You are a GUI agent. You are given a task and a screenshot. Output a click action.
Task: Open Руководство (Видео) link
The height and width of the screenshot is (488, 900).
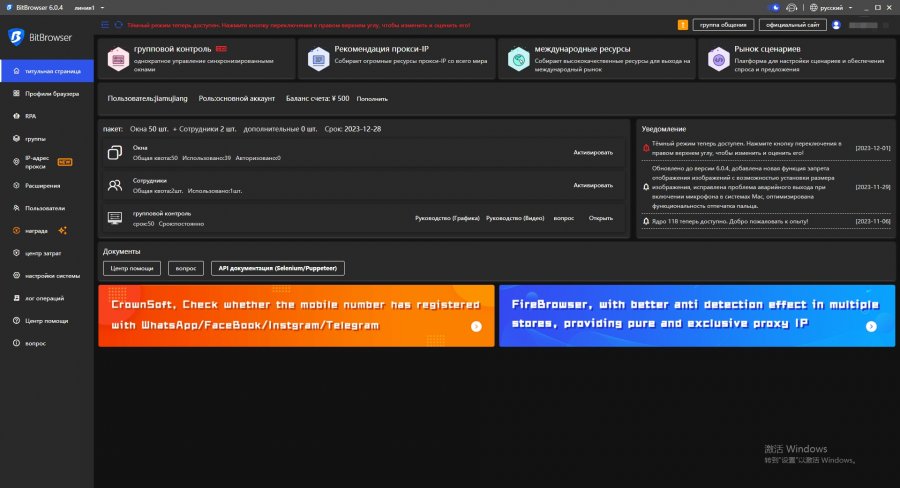[x=515, y=218]
